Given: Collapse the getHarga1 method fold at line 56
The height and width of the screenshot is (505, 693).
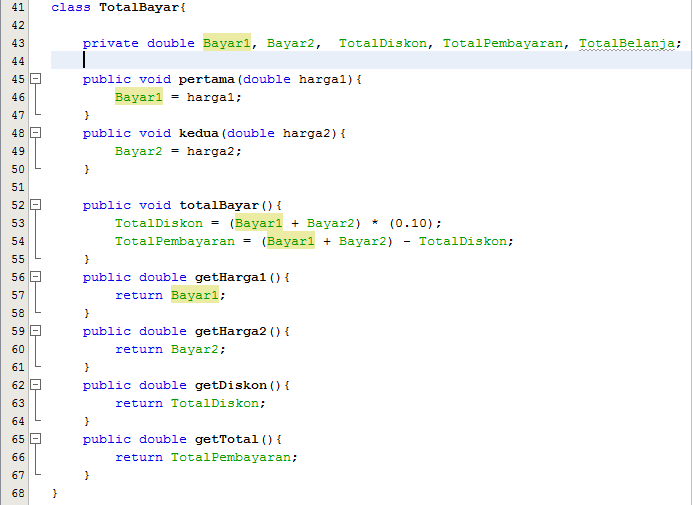Looking at the screenshot, I should tap(35, 277).
